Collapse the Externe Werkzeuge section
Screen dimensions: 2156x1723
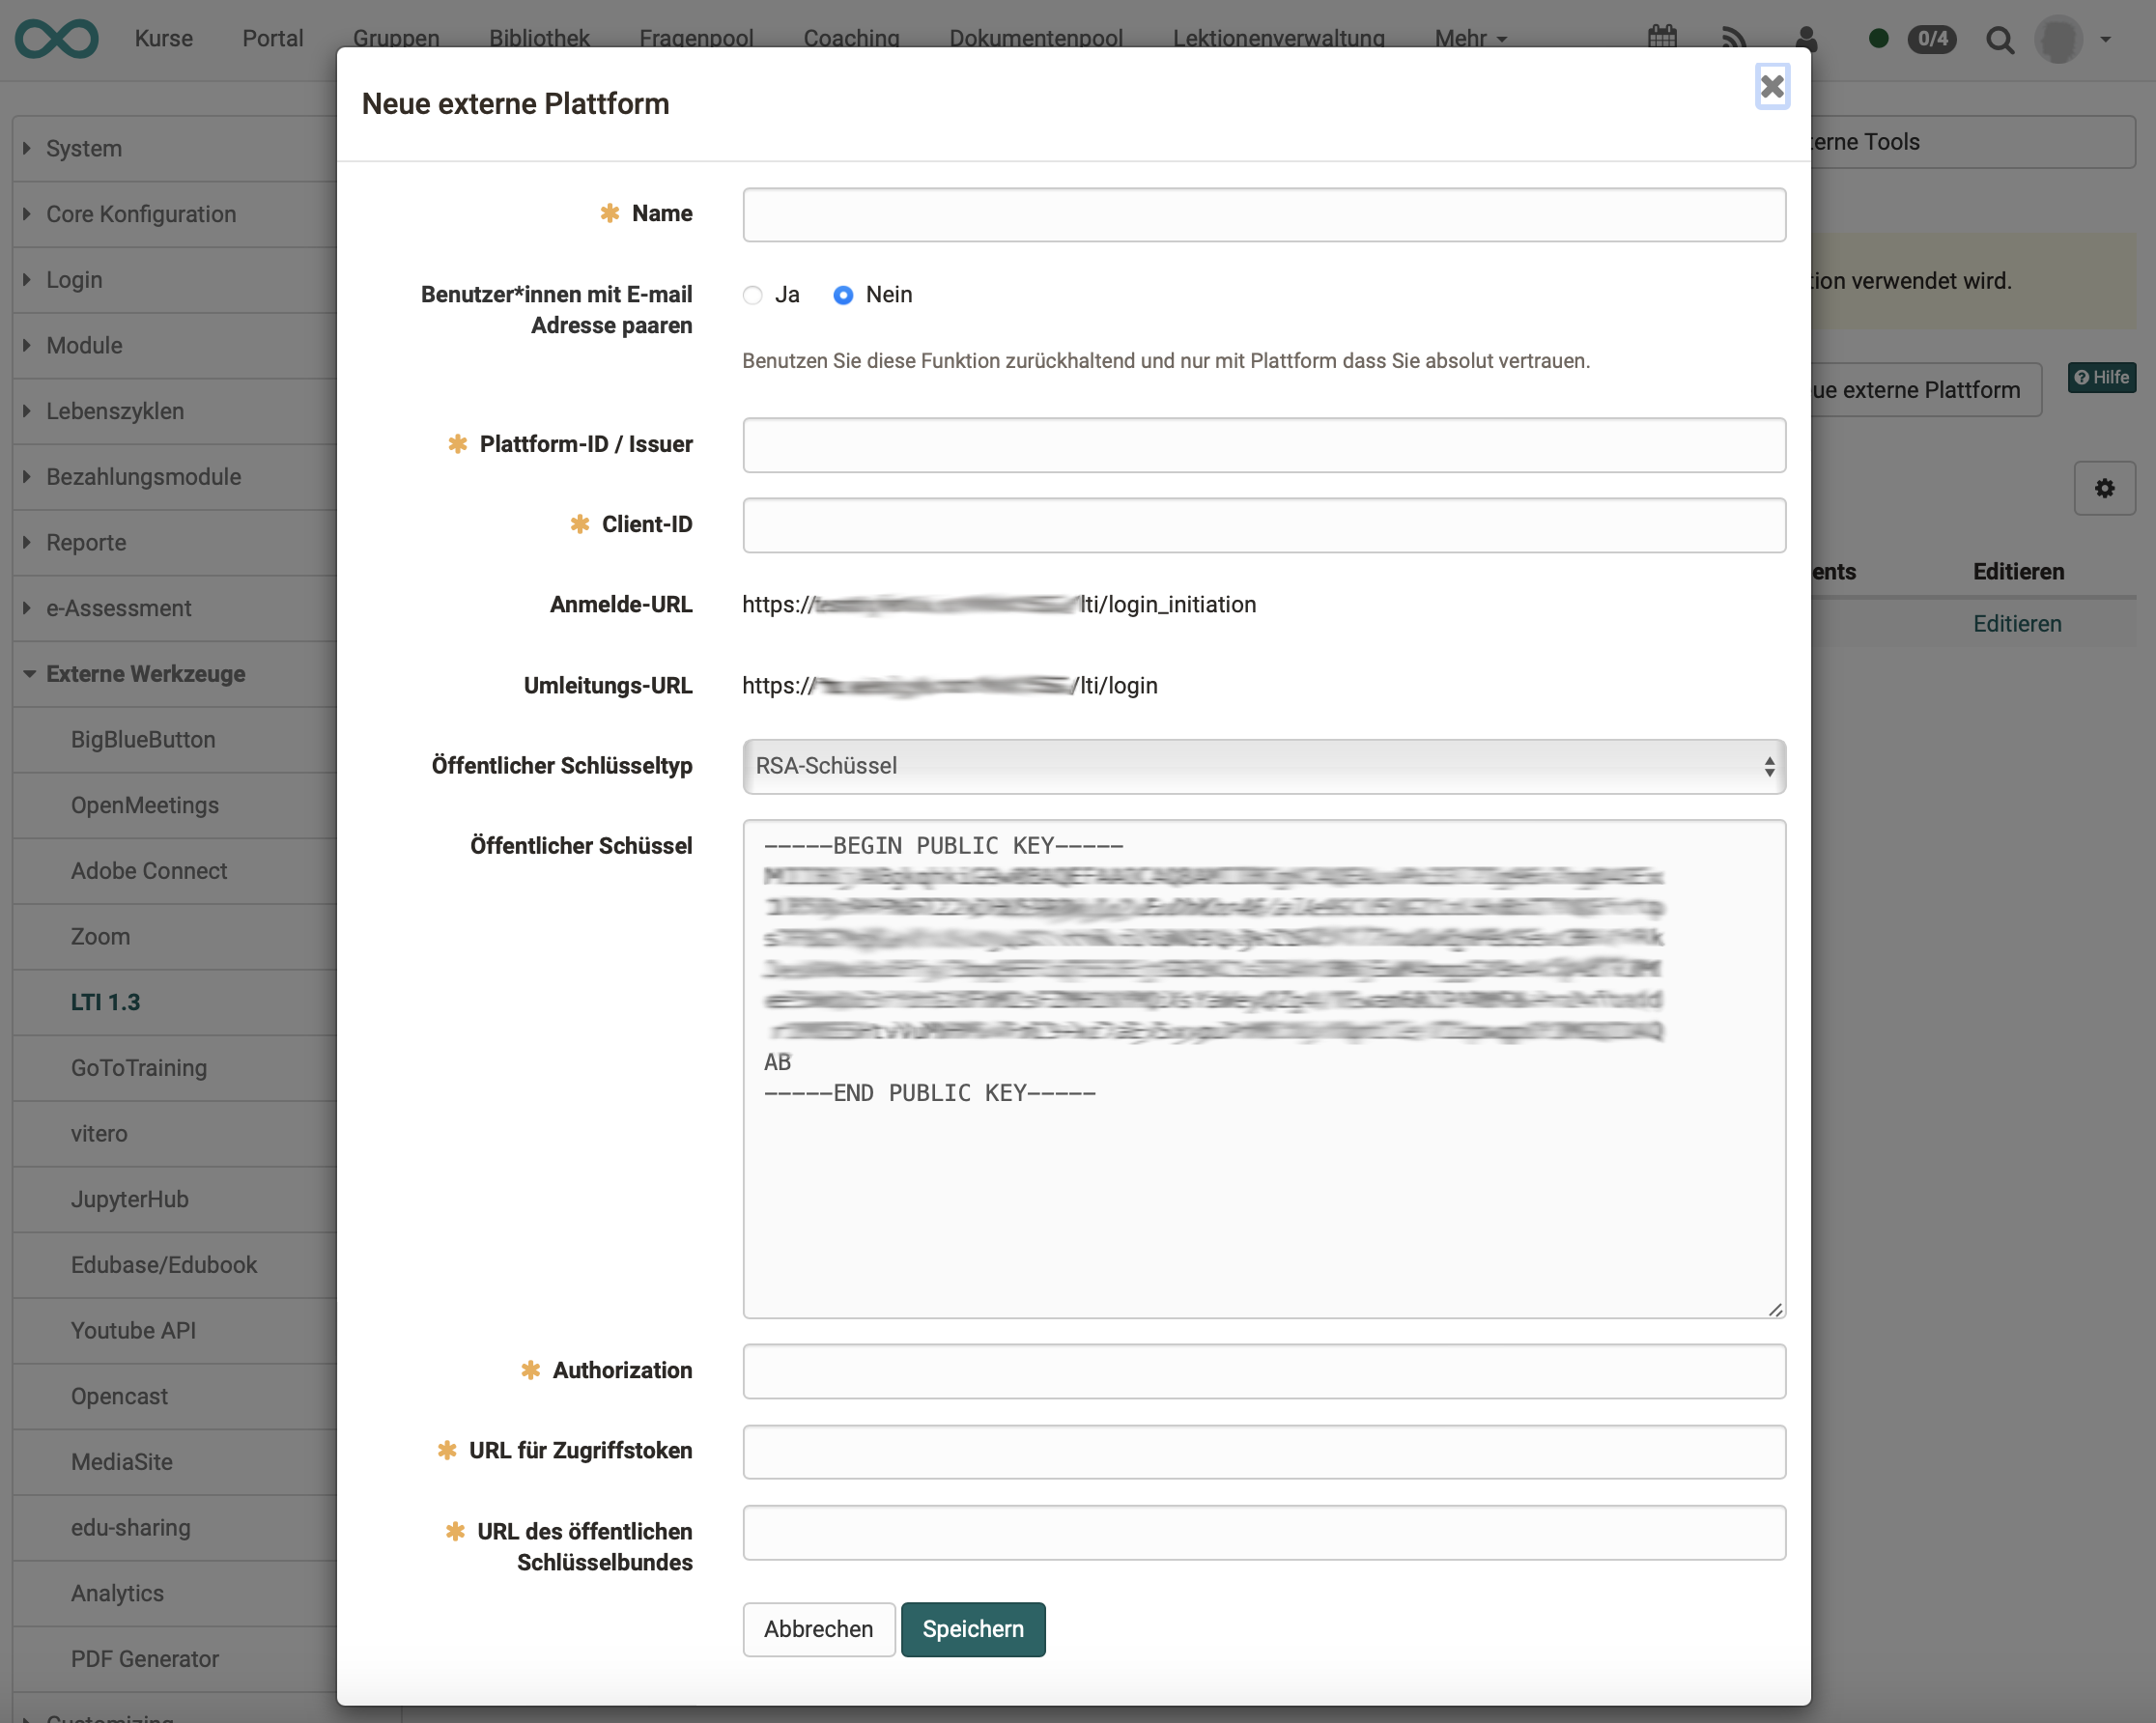(x=145, y=673)
